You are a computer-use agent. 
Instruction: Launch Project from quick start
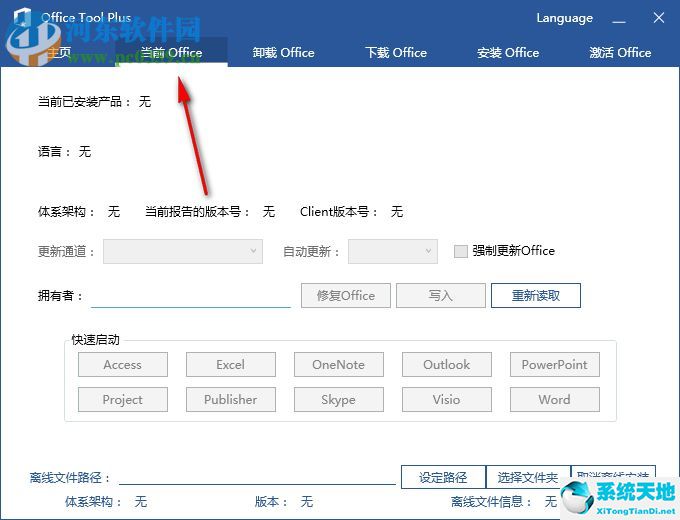tap(123, 399)
